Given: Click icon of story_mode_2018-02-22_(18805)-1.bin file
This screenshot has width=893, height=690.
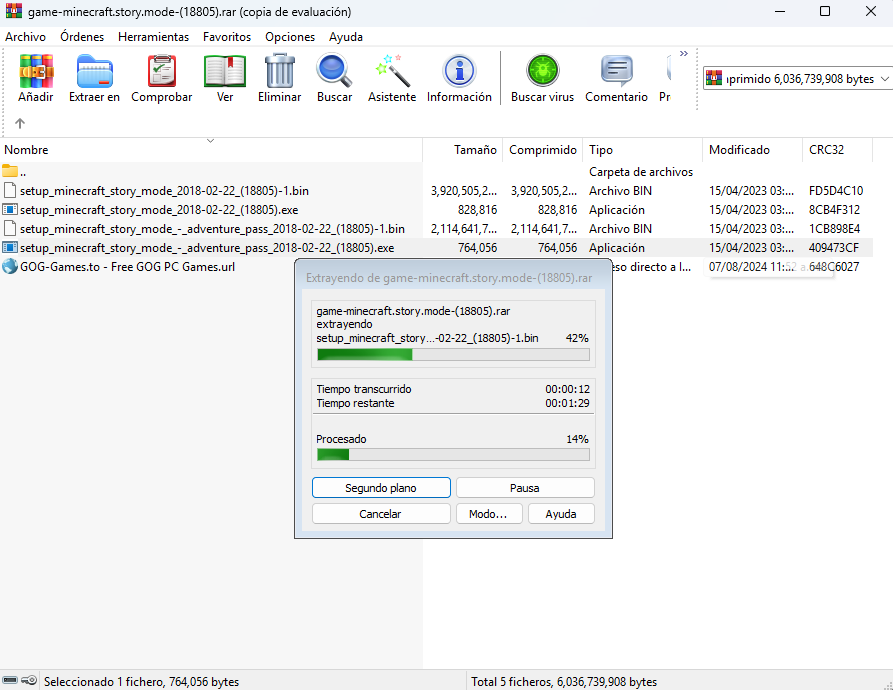Looking at the screenshot, I should point(10,190).
